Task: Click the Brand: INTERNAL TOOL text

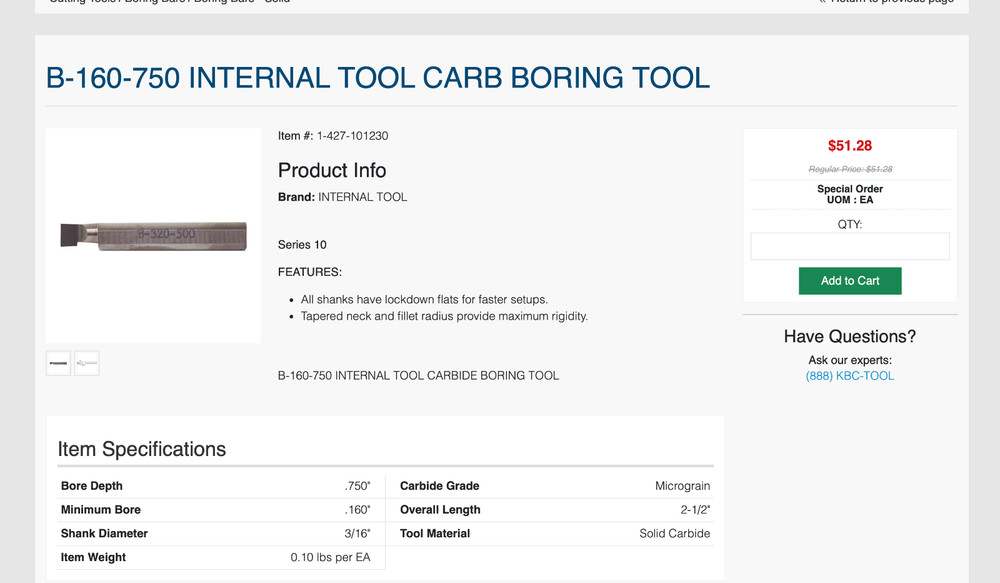Action: 342,197
